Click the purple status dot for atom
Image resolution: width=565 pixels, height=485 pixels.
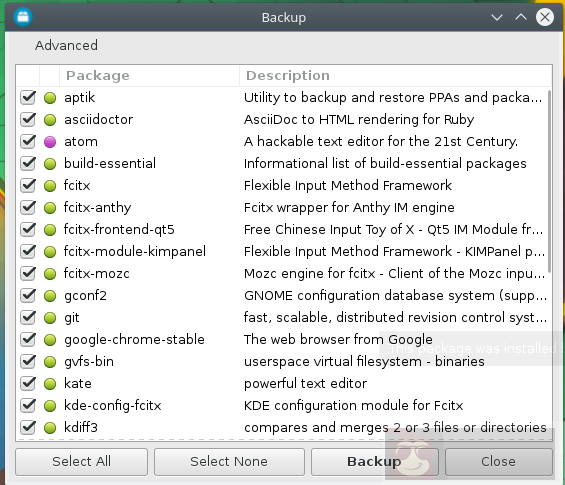pos(50,142)
